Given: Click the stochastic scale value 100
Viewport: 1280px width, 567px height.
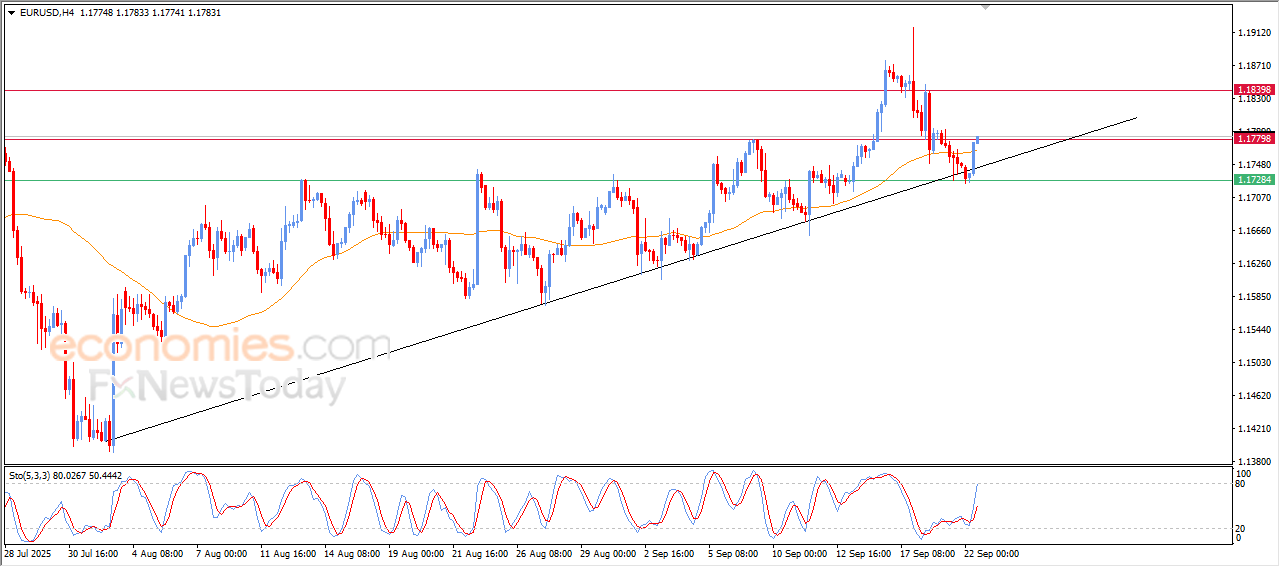Looking at the screenshot, I should pos(1244,473).
